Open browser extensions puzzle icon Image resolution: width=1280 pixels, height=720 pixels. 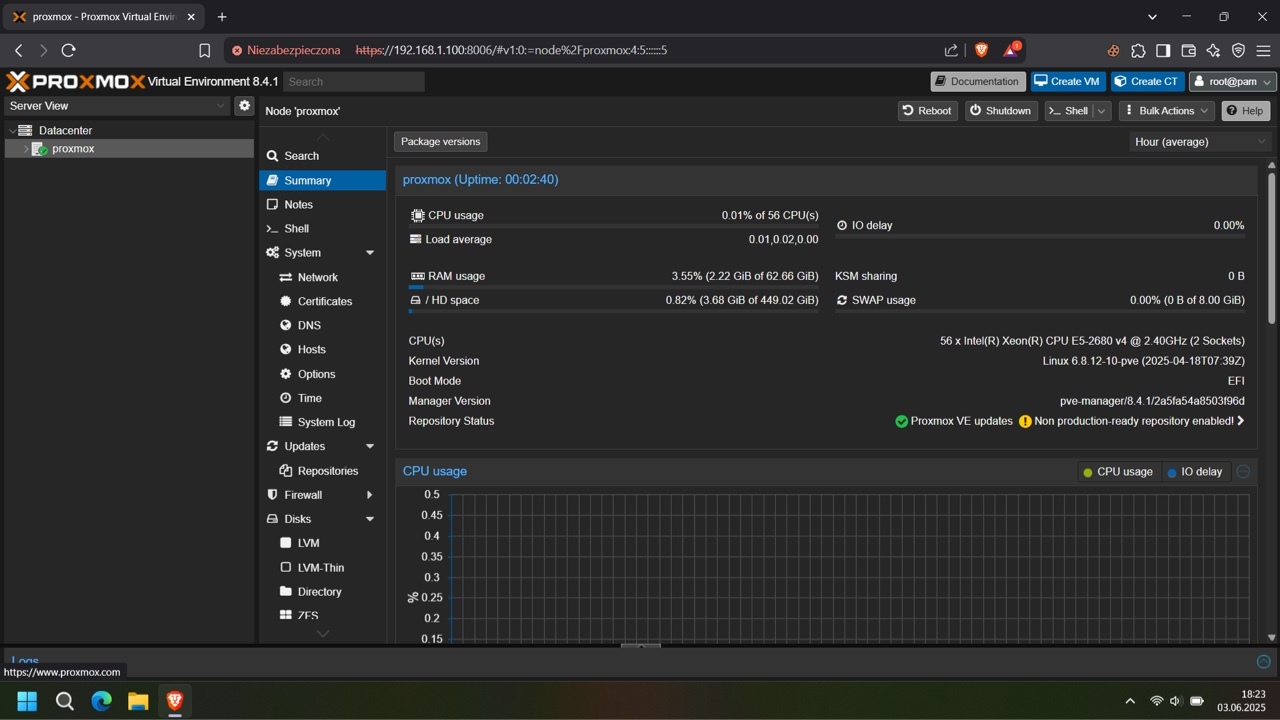[1138, 50]
